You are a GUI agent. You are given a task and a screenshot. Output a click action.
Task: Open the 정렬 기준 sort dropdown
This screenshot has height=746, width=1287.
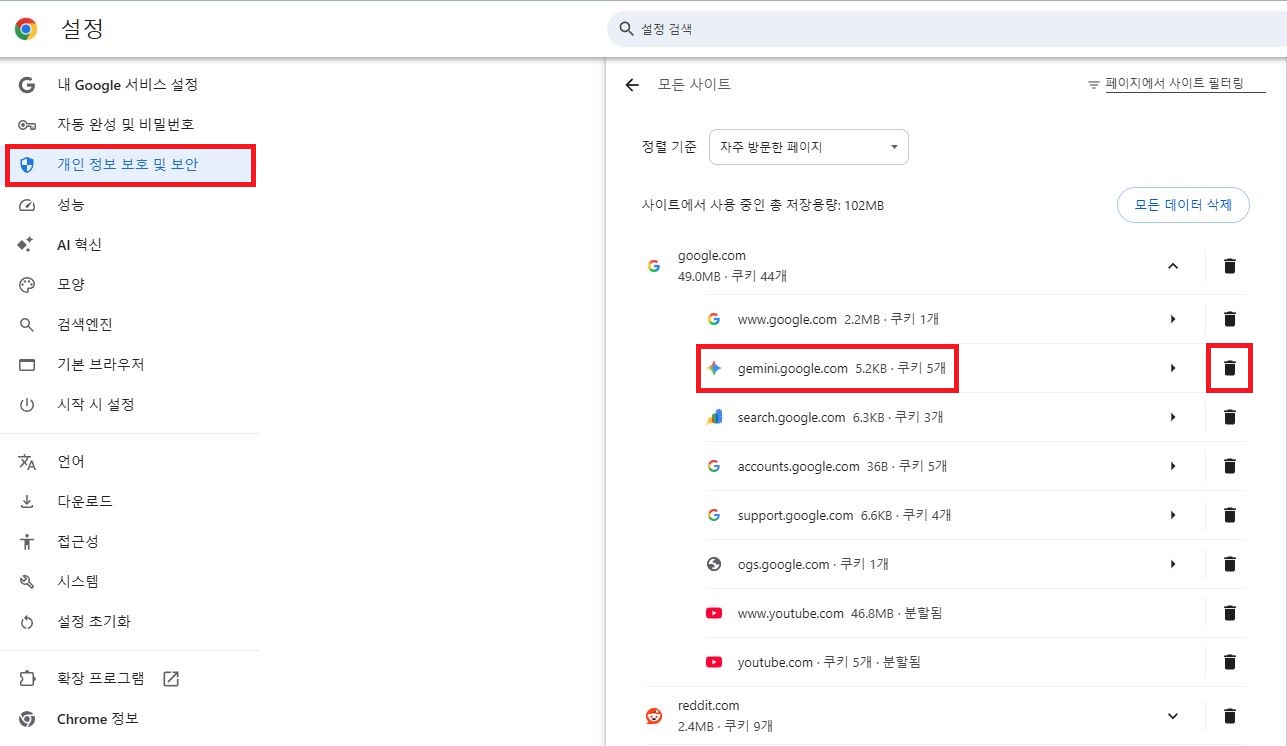[808, 147]
